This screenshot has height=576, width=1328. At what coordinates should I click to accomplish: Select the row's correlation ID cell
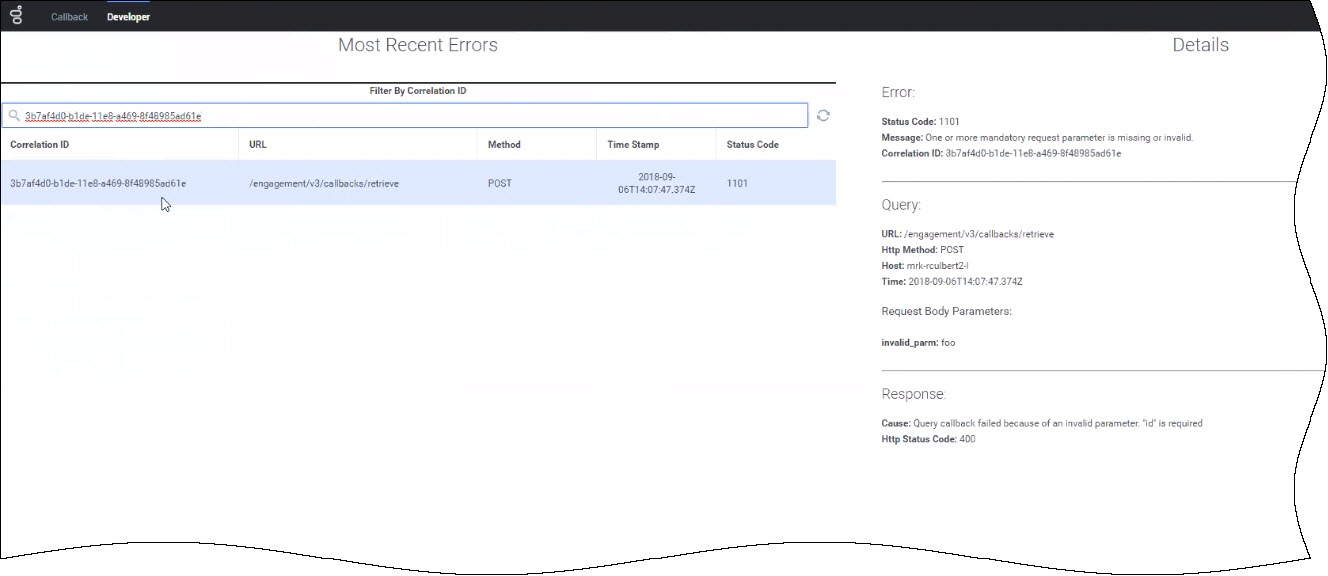(98, 184)
